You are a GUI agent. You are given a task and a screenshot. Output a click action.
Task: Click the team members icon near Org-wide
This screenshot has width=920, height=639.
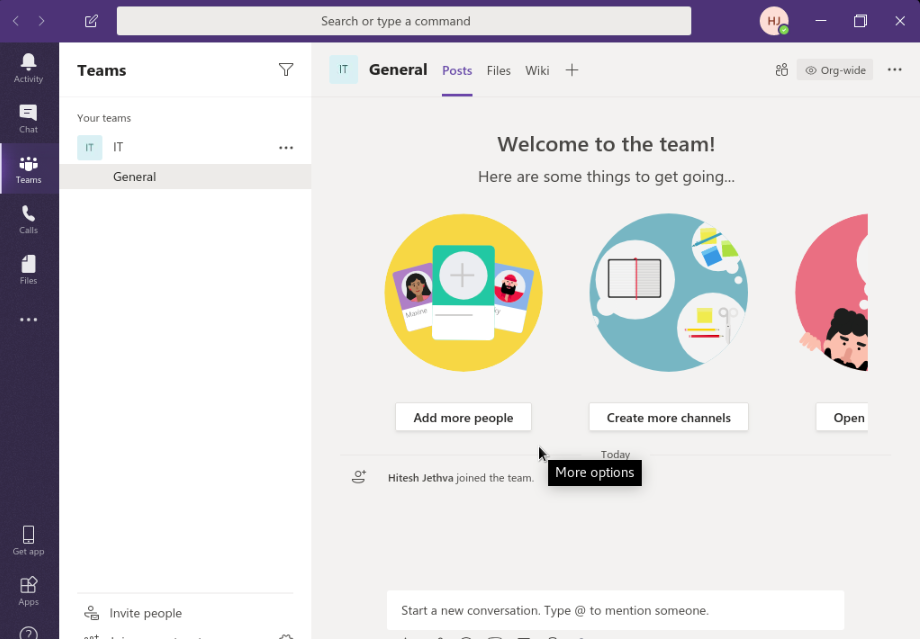coord(782,70)
